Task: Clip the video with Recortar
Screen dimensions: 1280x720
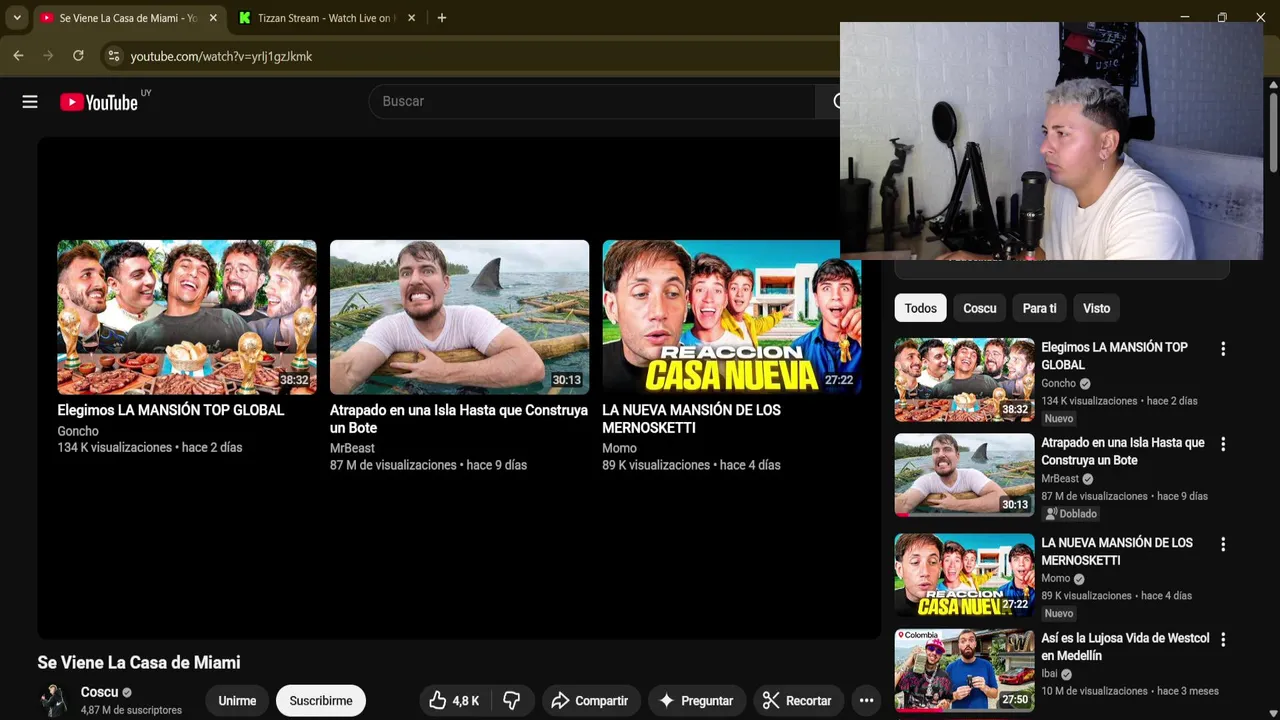Action: (x=798, y=701)
